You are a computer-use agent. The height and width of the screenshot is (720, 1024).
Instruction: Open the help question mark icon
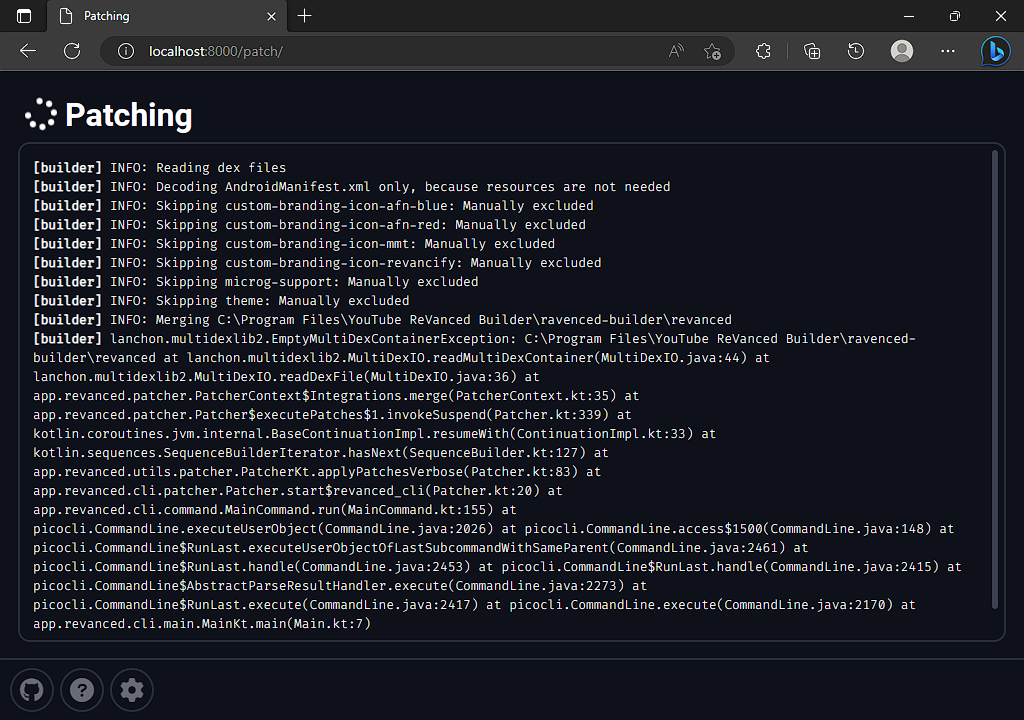81,690
